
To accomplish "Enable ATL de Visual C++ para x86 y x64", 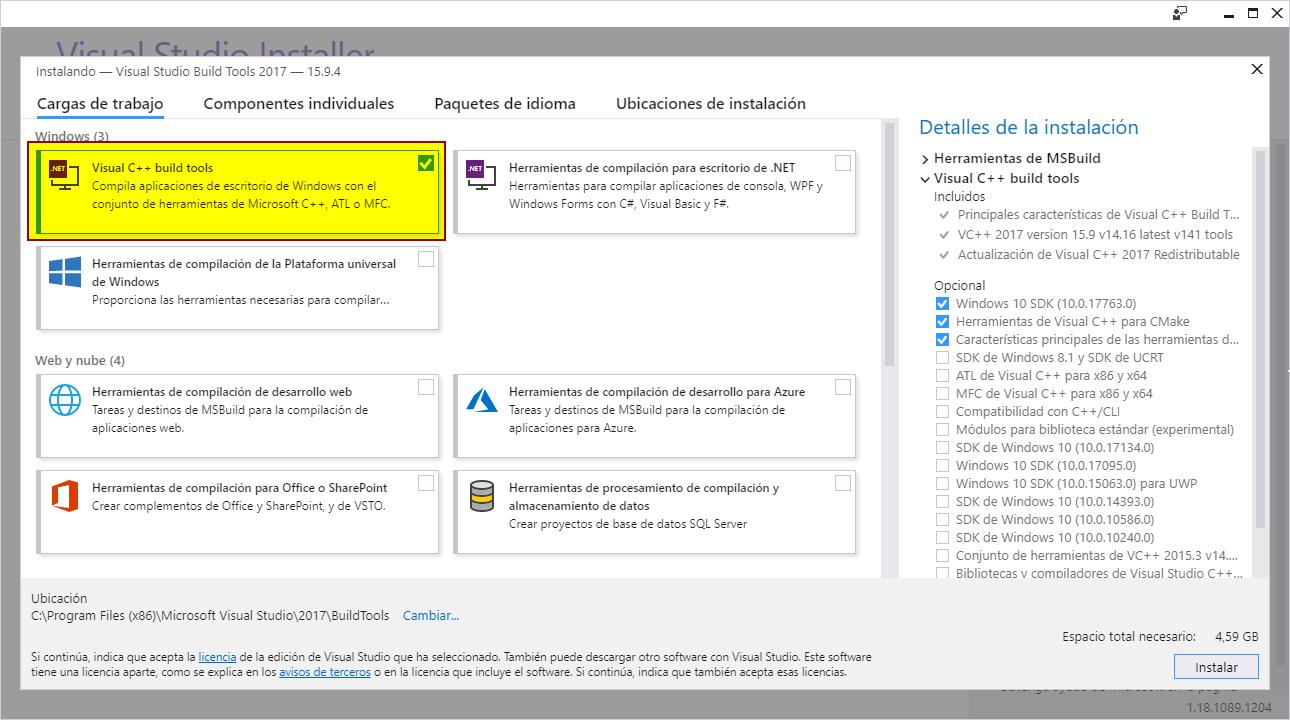I will coord(942,375).
